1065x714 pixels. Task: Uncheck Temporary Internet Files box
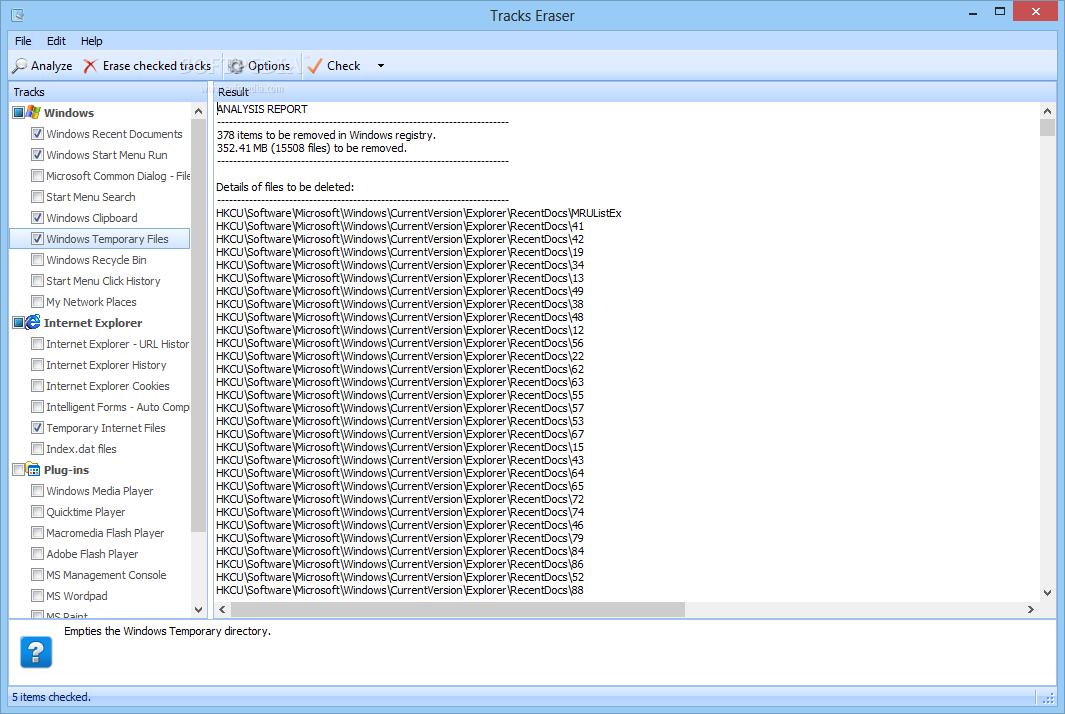pos(37,428)
